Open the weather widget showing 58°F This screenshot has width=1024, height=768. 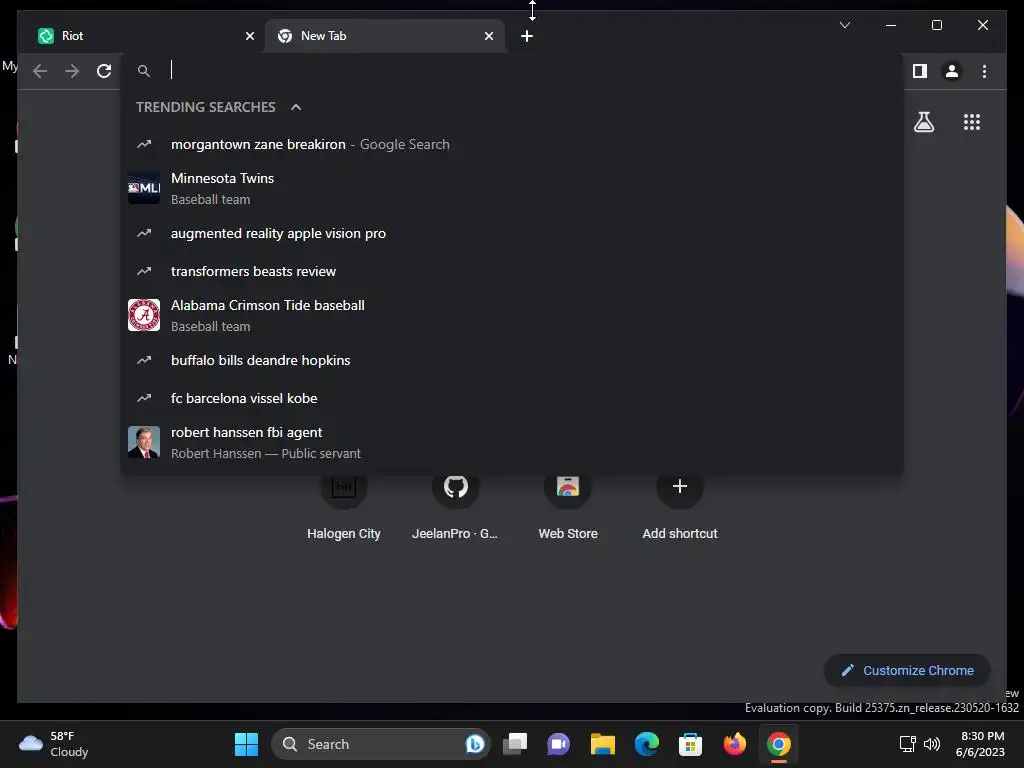[x=54, y=744]
